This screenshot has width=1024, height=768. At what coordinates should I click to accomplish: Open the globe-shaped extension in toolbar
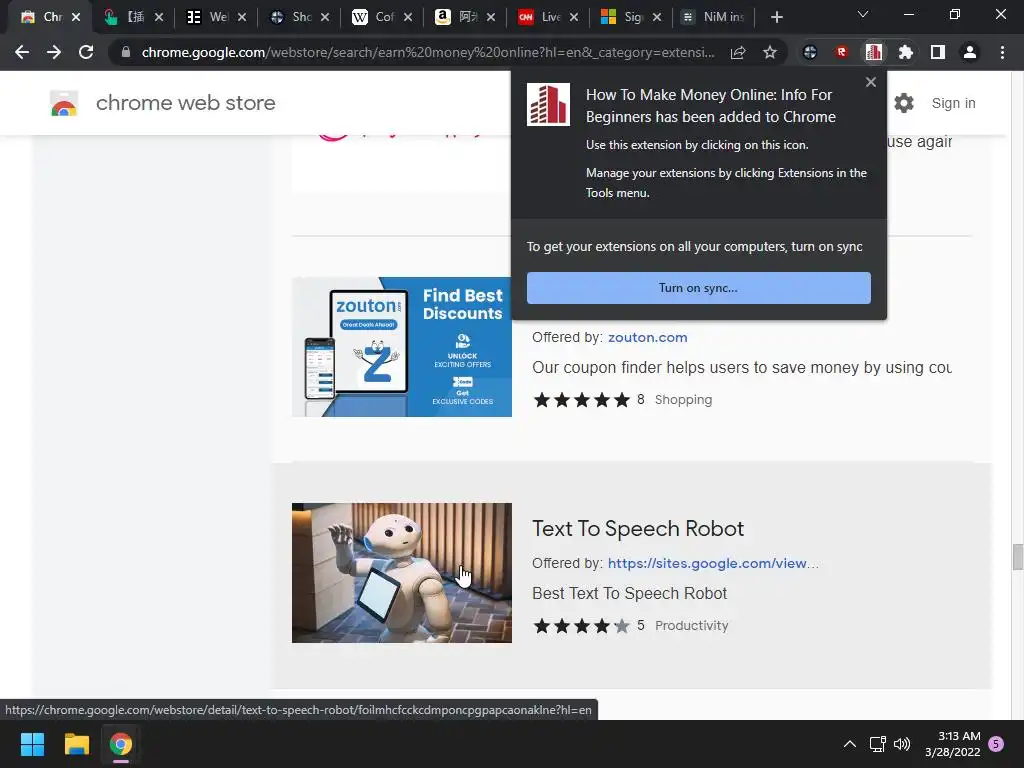[810, 52]
